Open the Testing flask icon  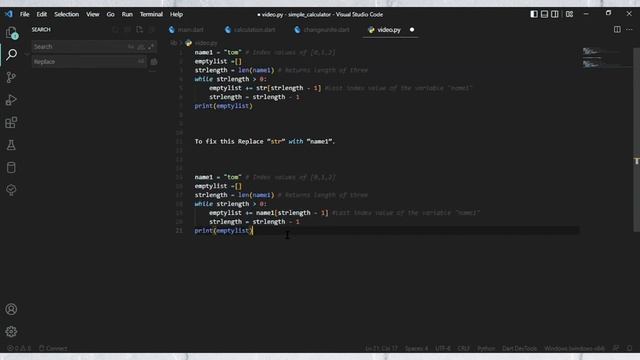pyautogui.click(x=11, y=145)
